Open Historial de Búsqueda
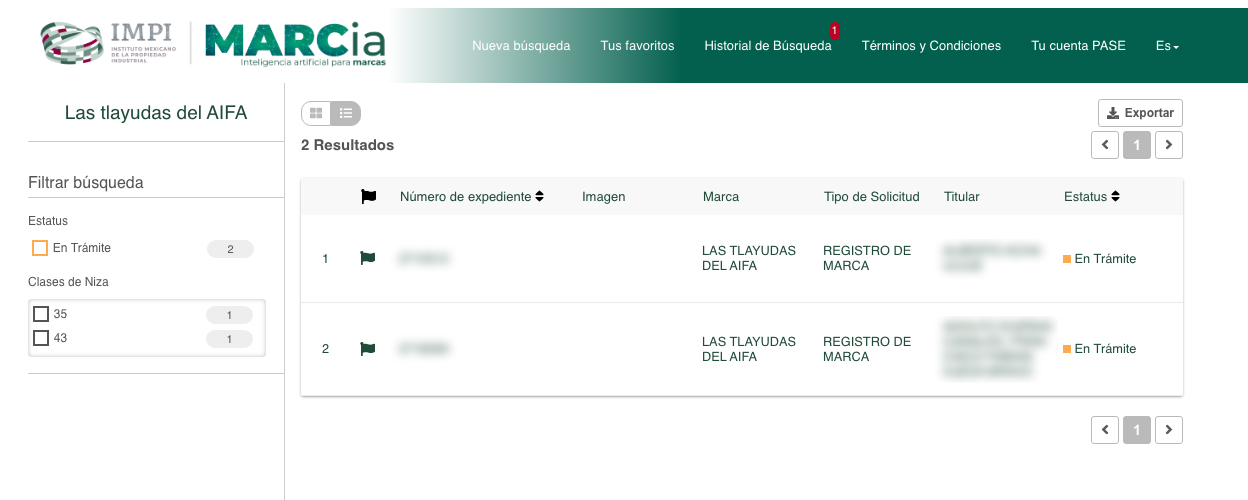 767,46
